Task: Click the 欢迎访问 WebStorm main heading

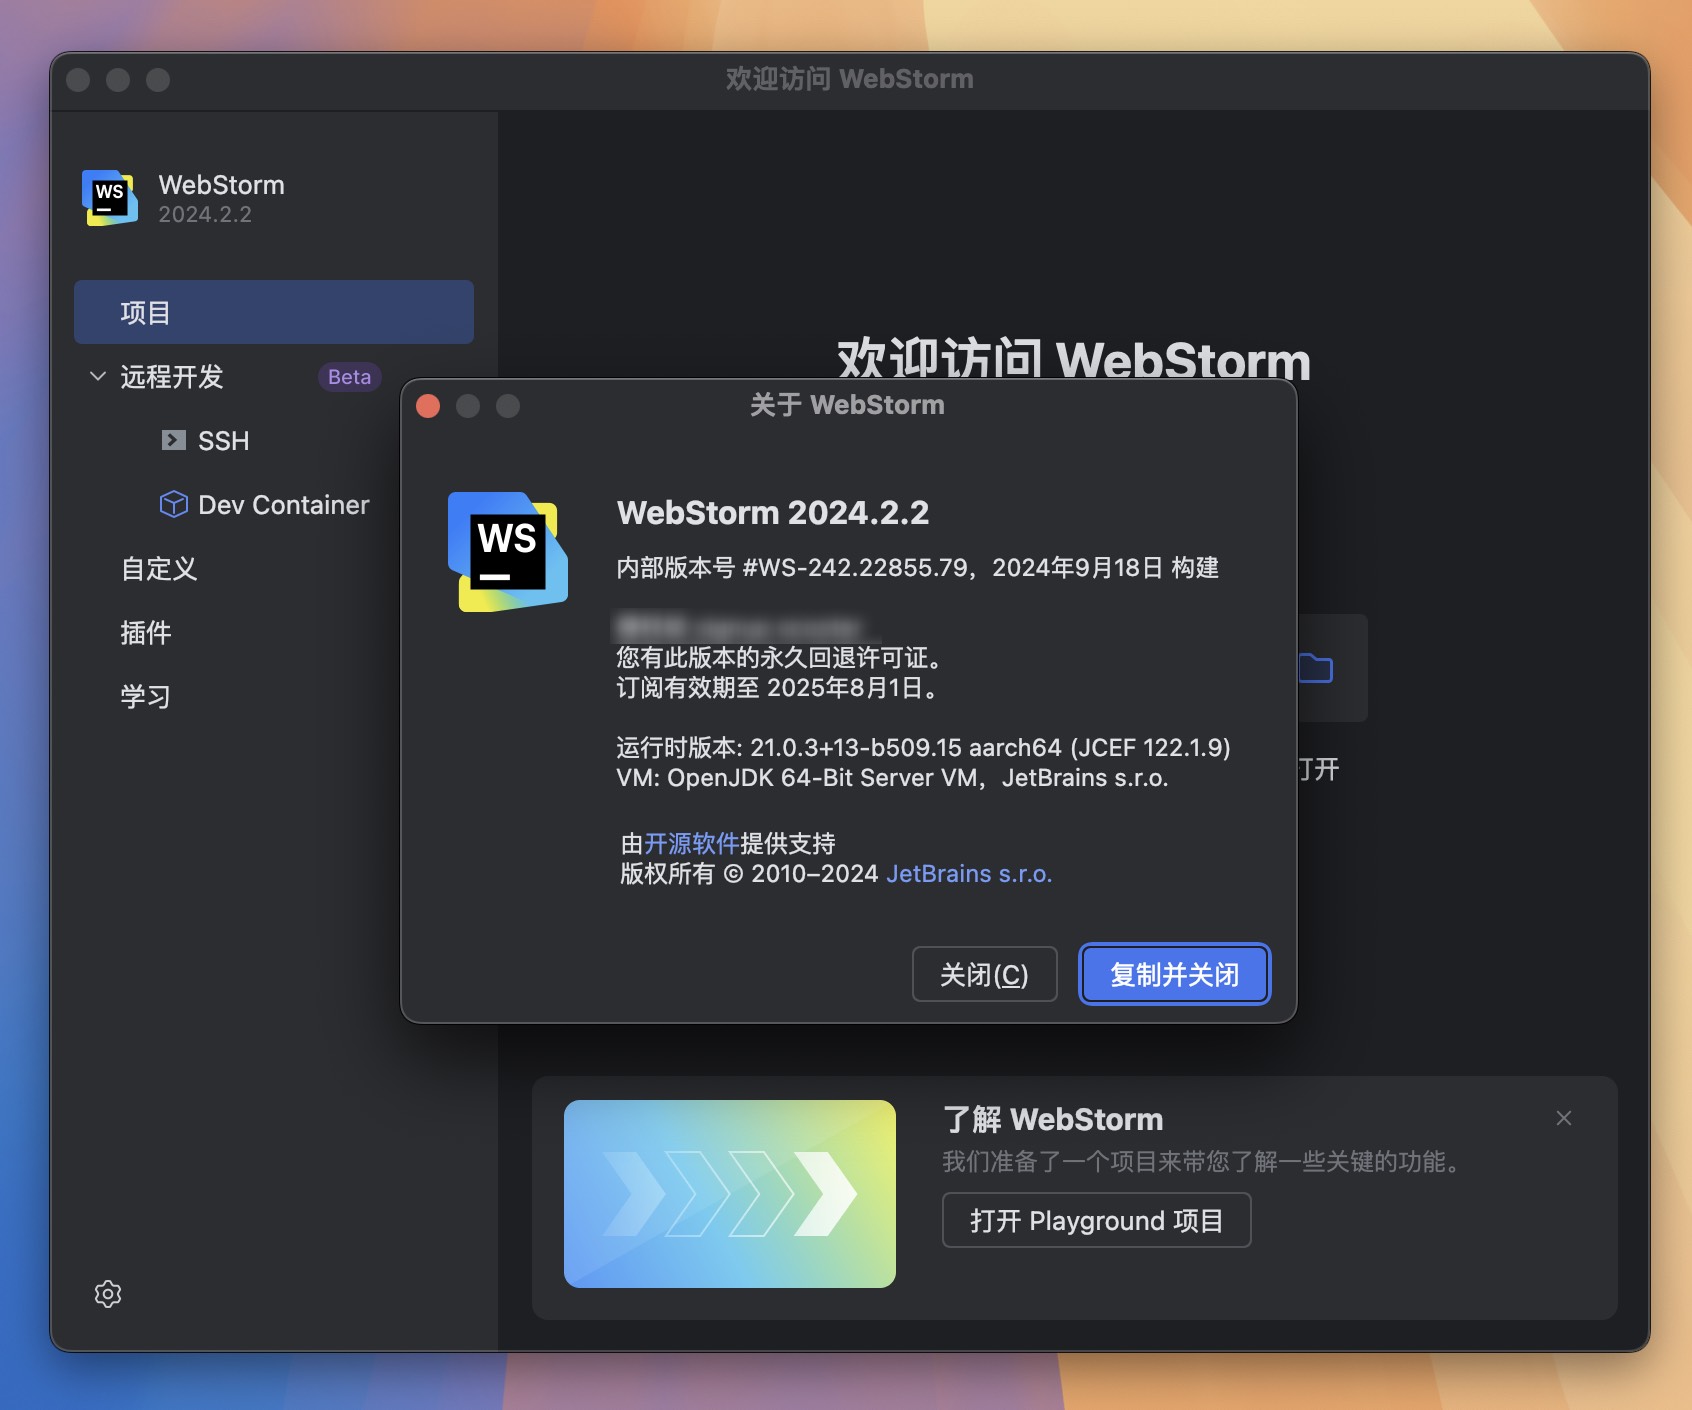Action: [x=1074, y=358]
